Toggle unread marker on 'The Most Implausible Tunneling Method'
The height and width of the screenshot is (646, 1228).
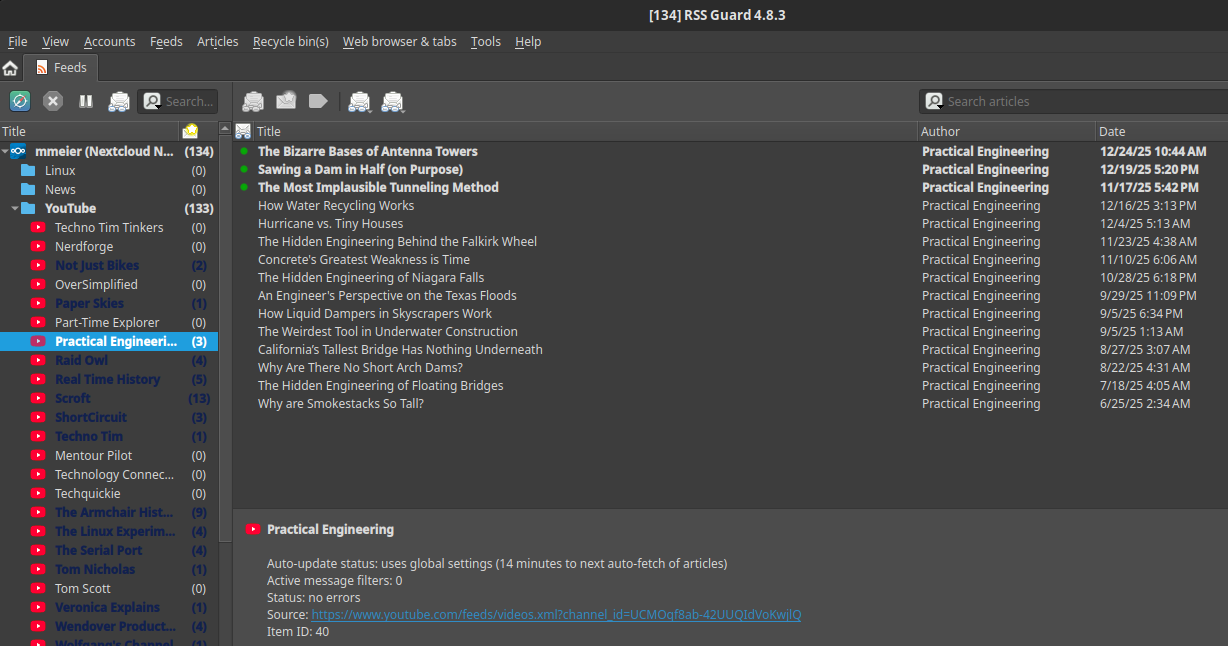246,187
